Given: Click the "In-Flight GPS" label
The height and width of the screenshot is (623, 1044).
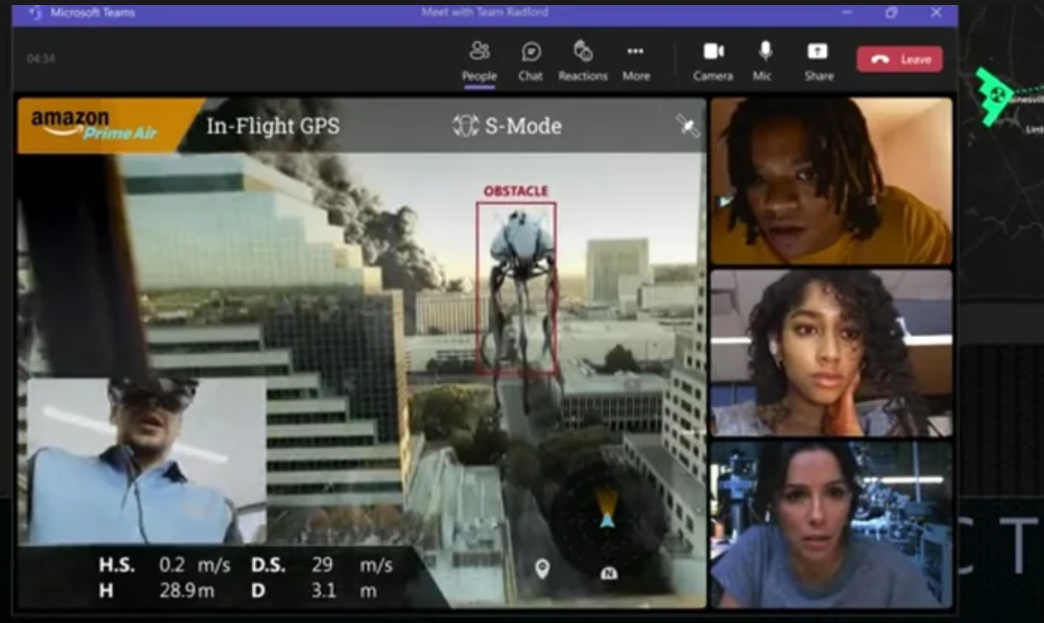Looking at the screenshot, I should [273, 126].
